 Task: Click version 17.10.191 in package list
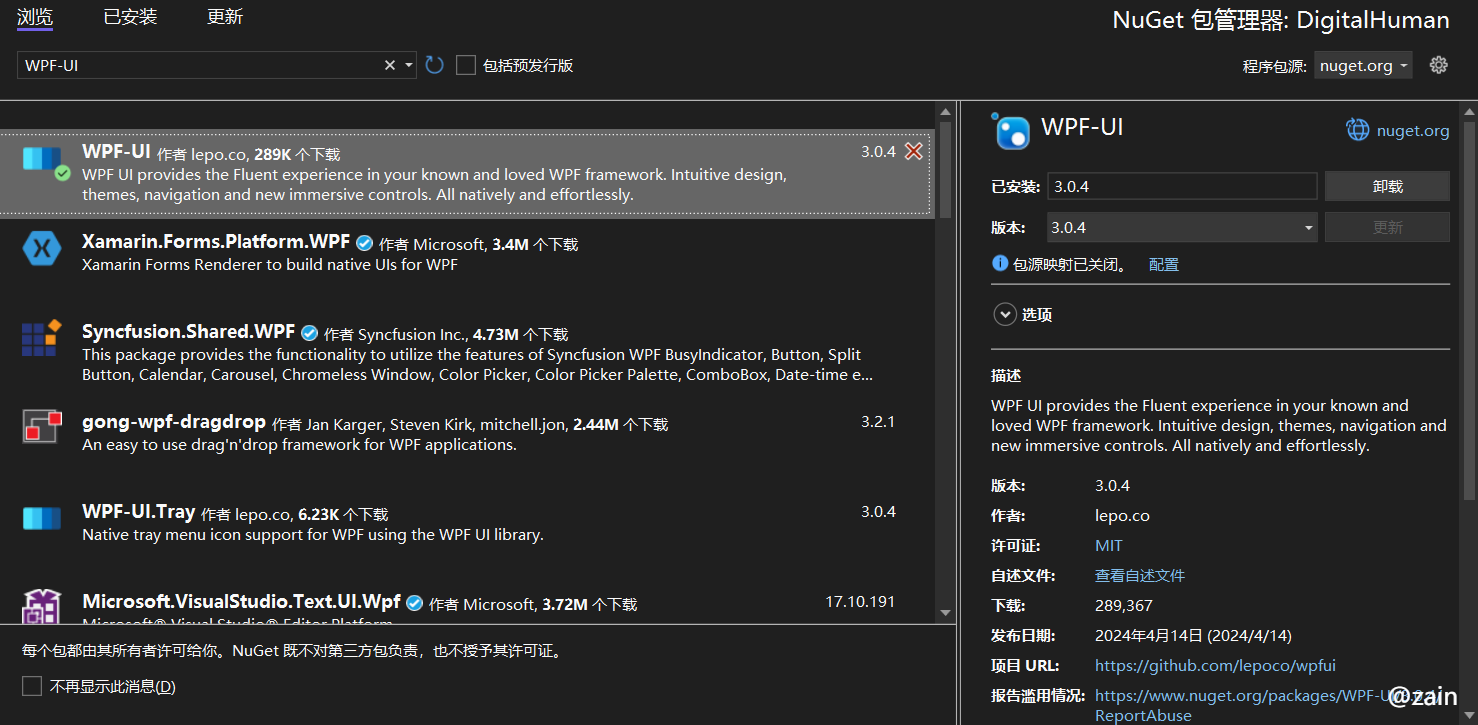(860, 601)
